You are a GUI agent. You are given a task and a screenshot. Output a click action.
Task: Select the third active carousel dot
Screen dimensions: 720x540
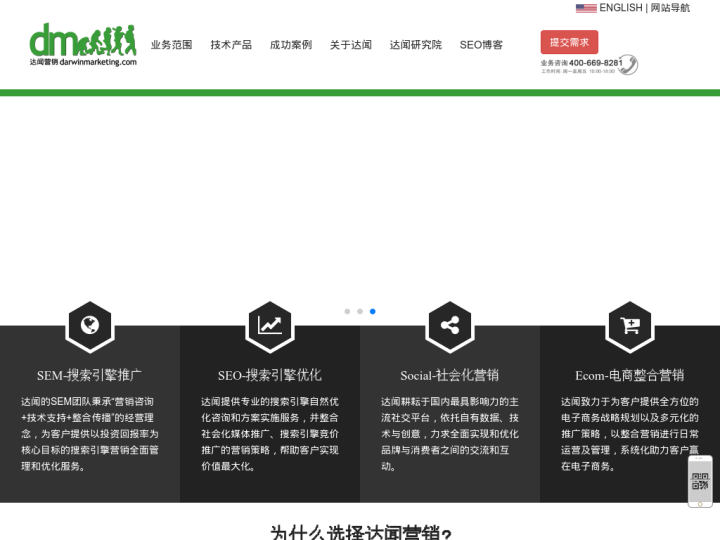373,311
